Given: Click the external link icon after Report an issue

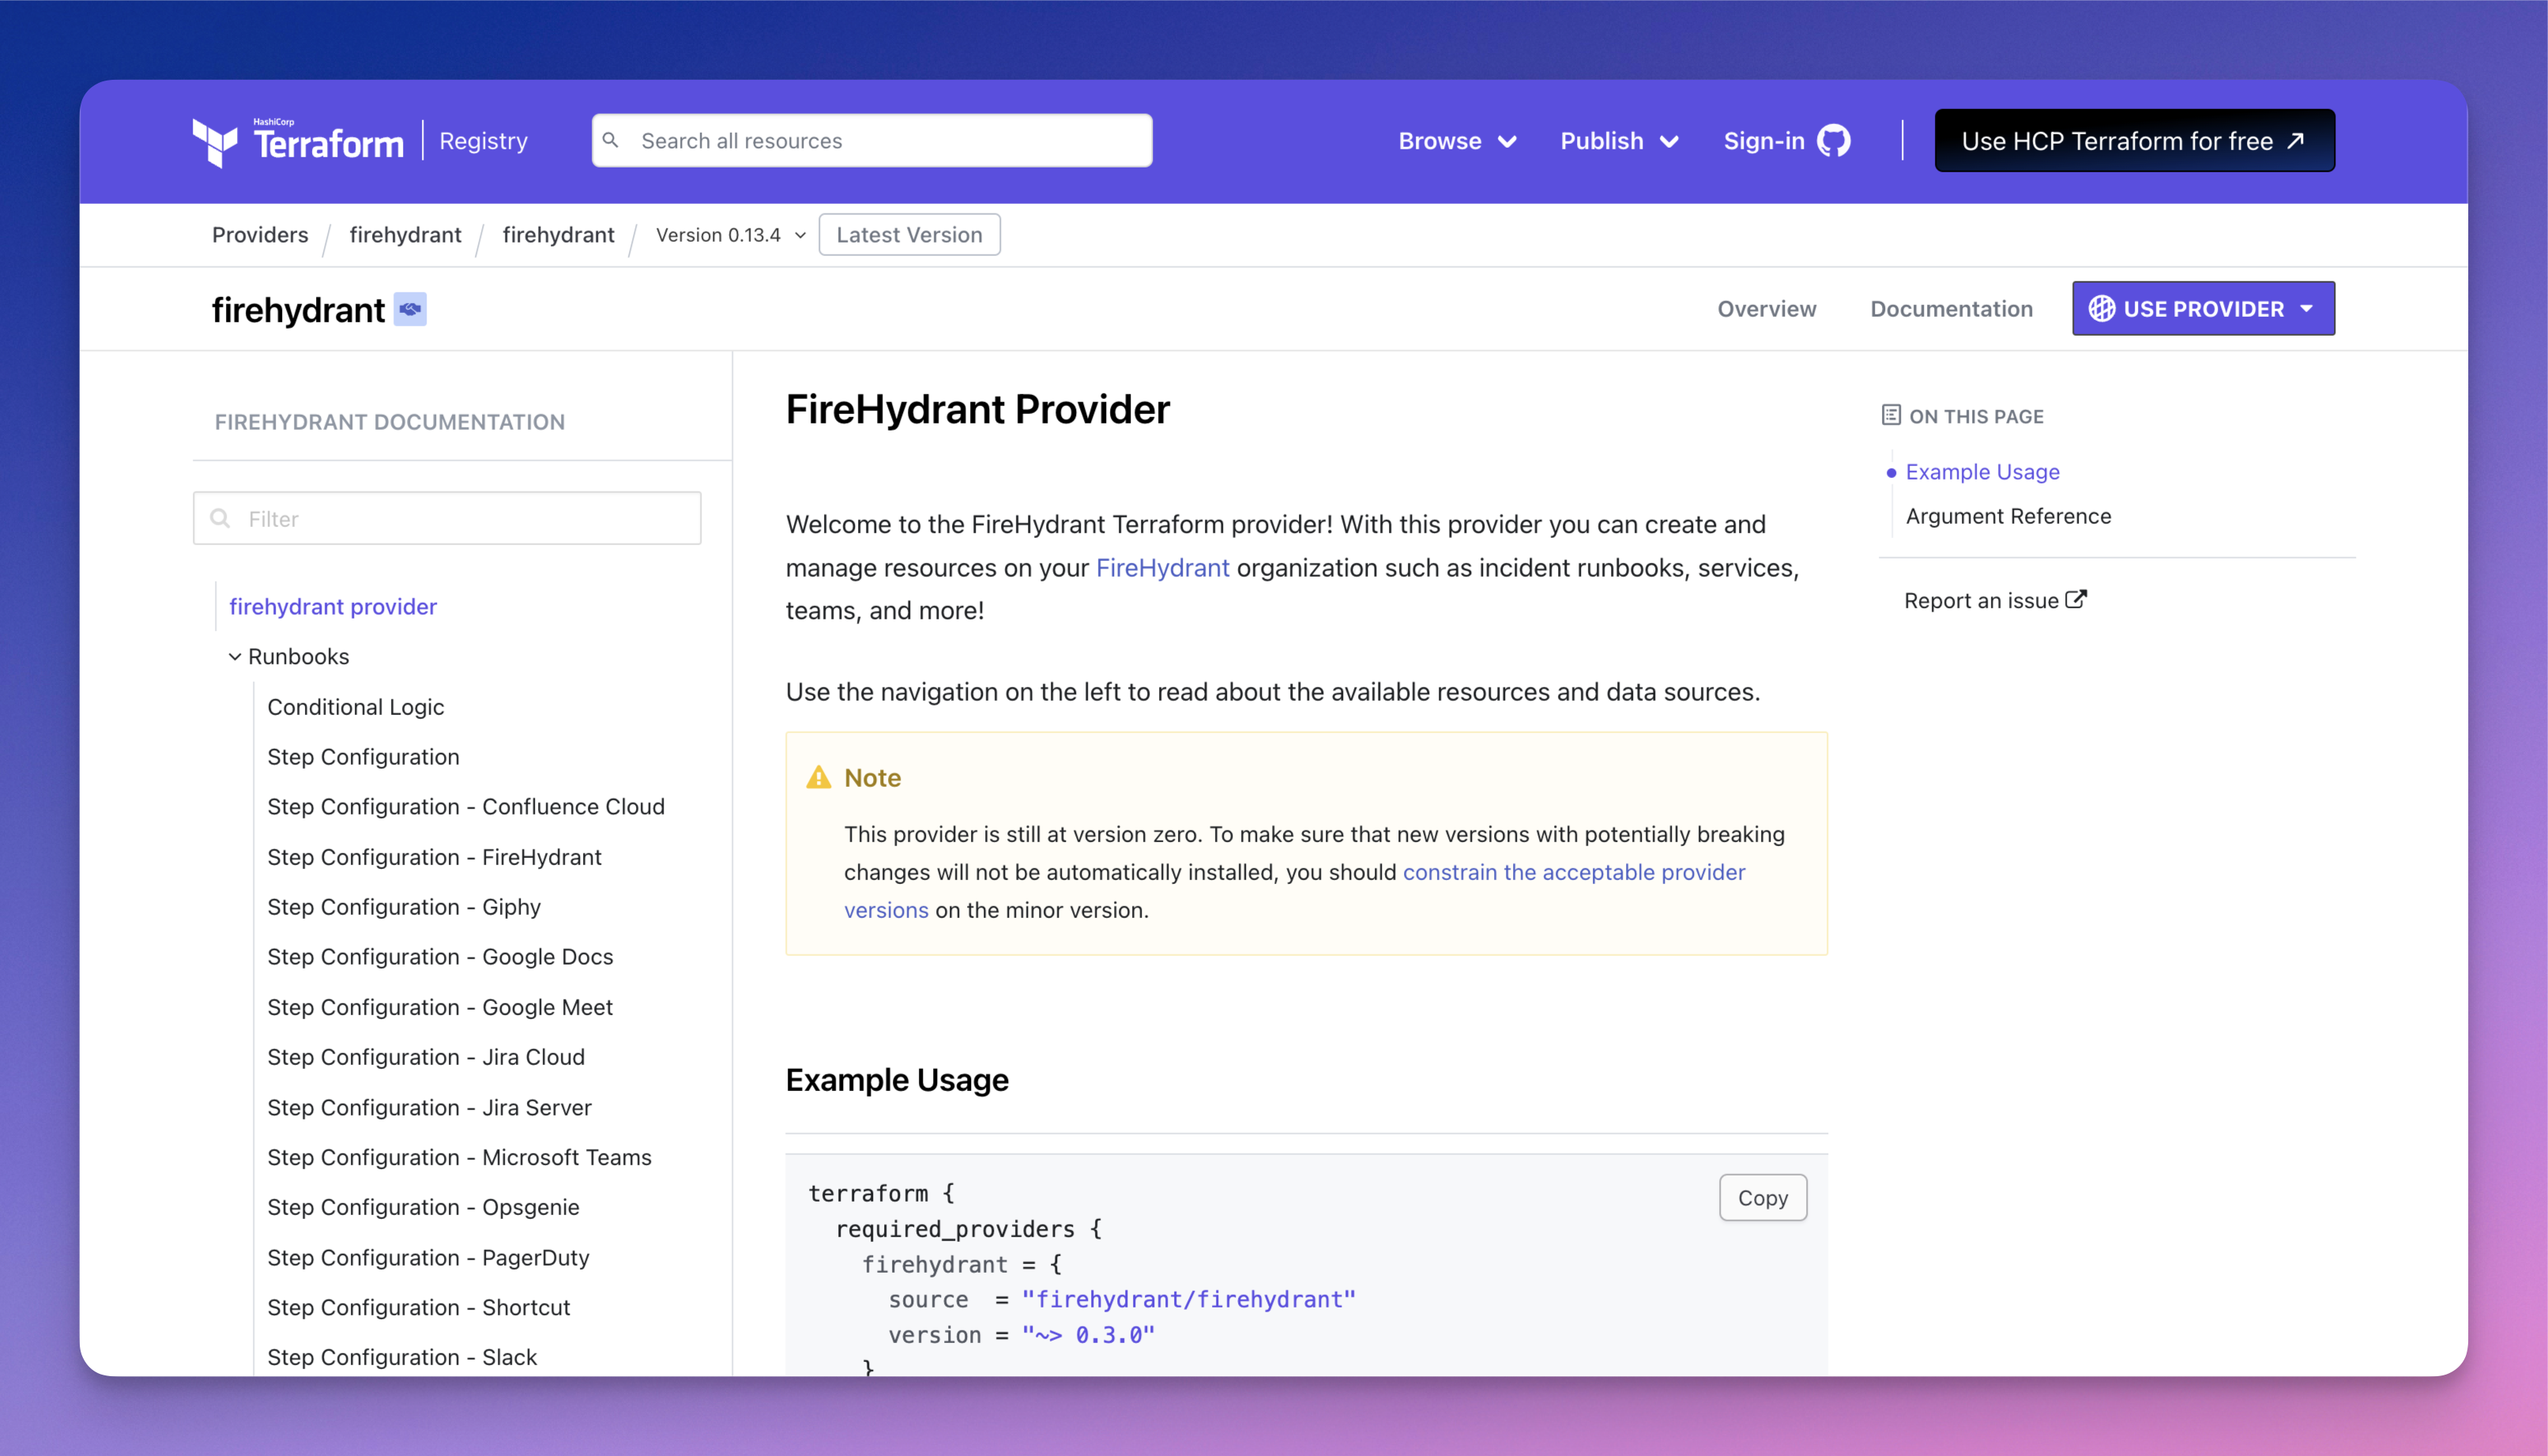Looking at the screenshot, I should coord(2076,599).
